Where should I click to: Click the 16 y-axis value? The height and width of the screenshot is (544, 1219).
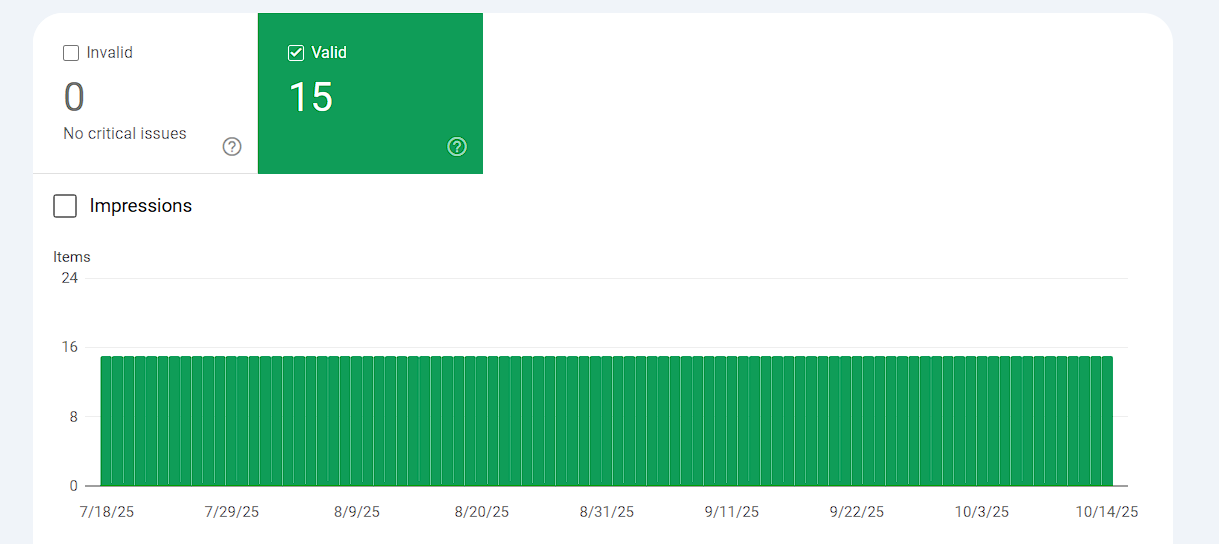[69, 347]
